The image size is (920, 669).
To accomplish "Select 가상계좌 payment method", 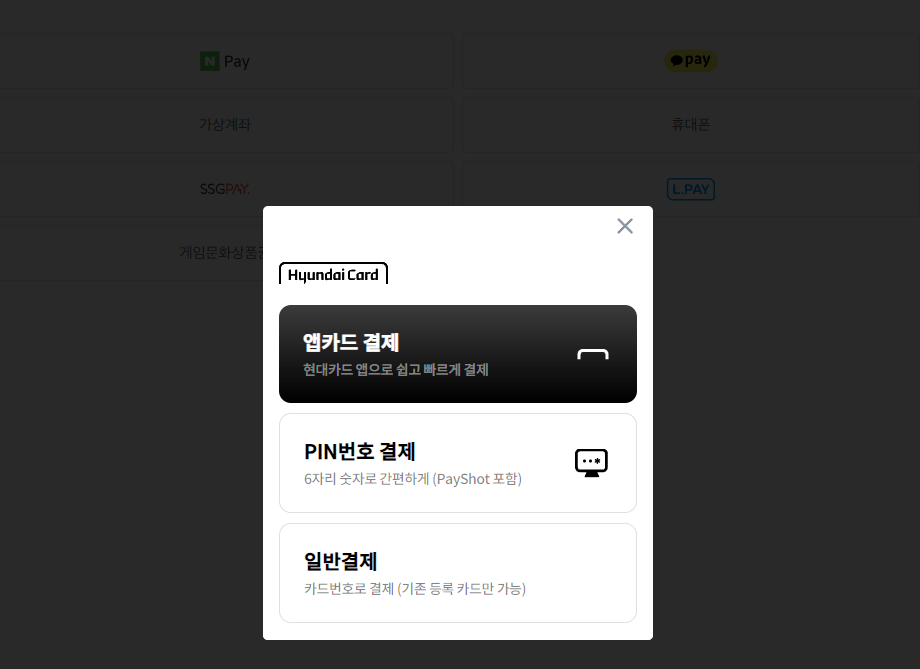I will 225,124.
